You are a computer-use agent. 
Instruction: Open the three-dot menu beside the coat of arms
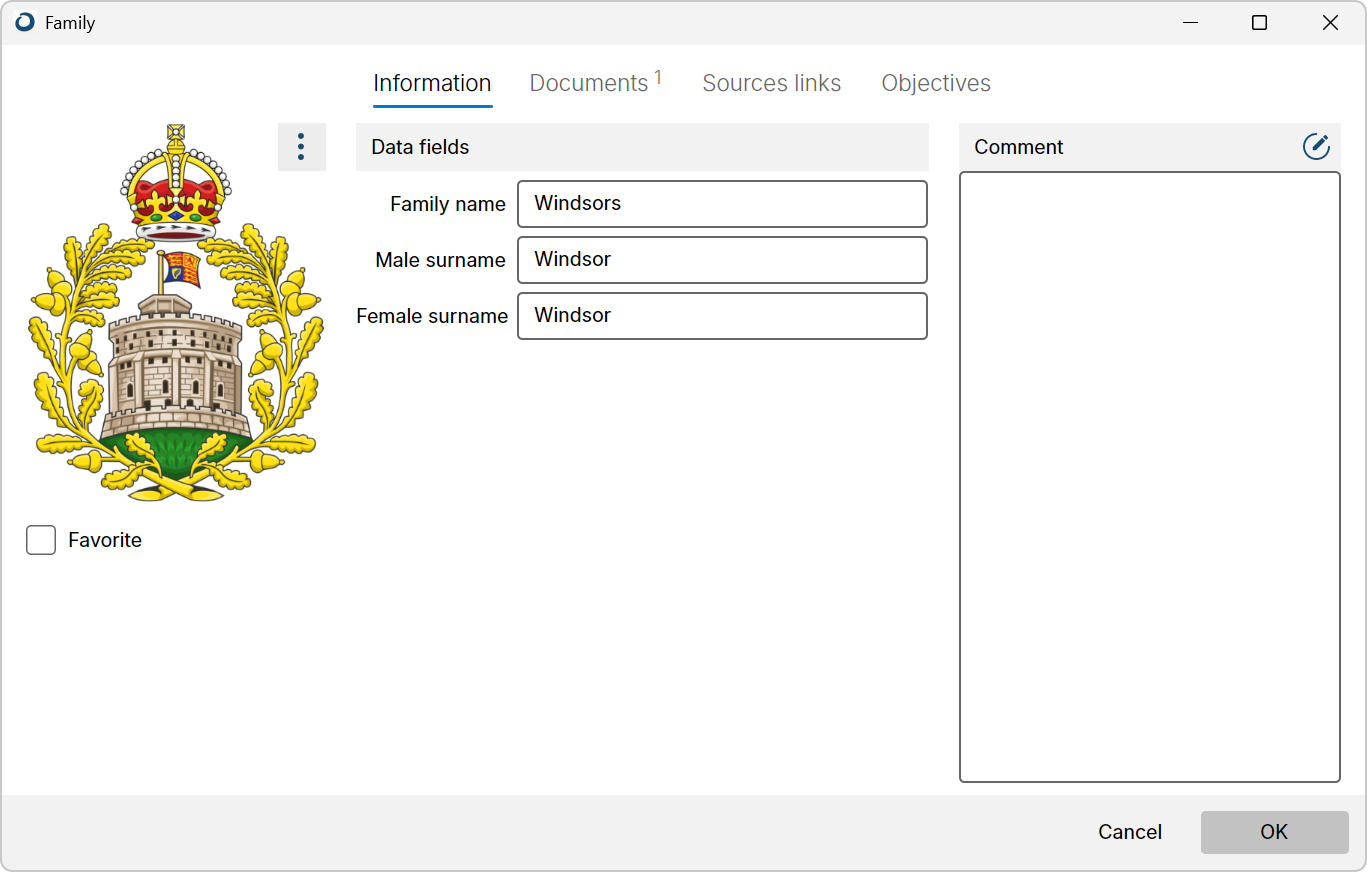[301, 147]
